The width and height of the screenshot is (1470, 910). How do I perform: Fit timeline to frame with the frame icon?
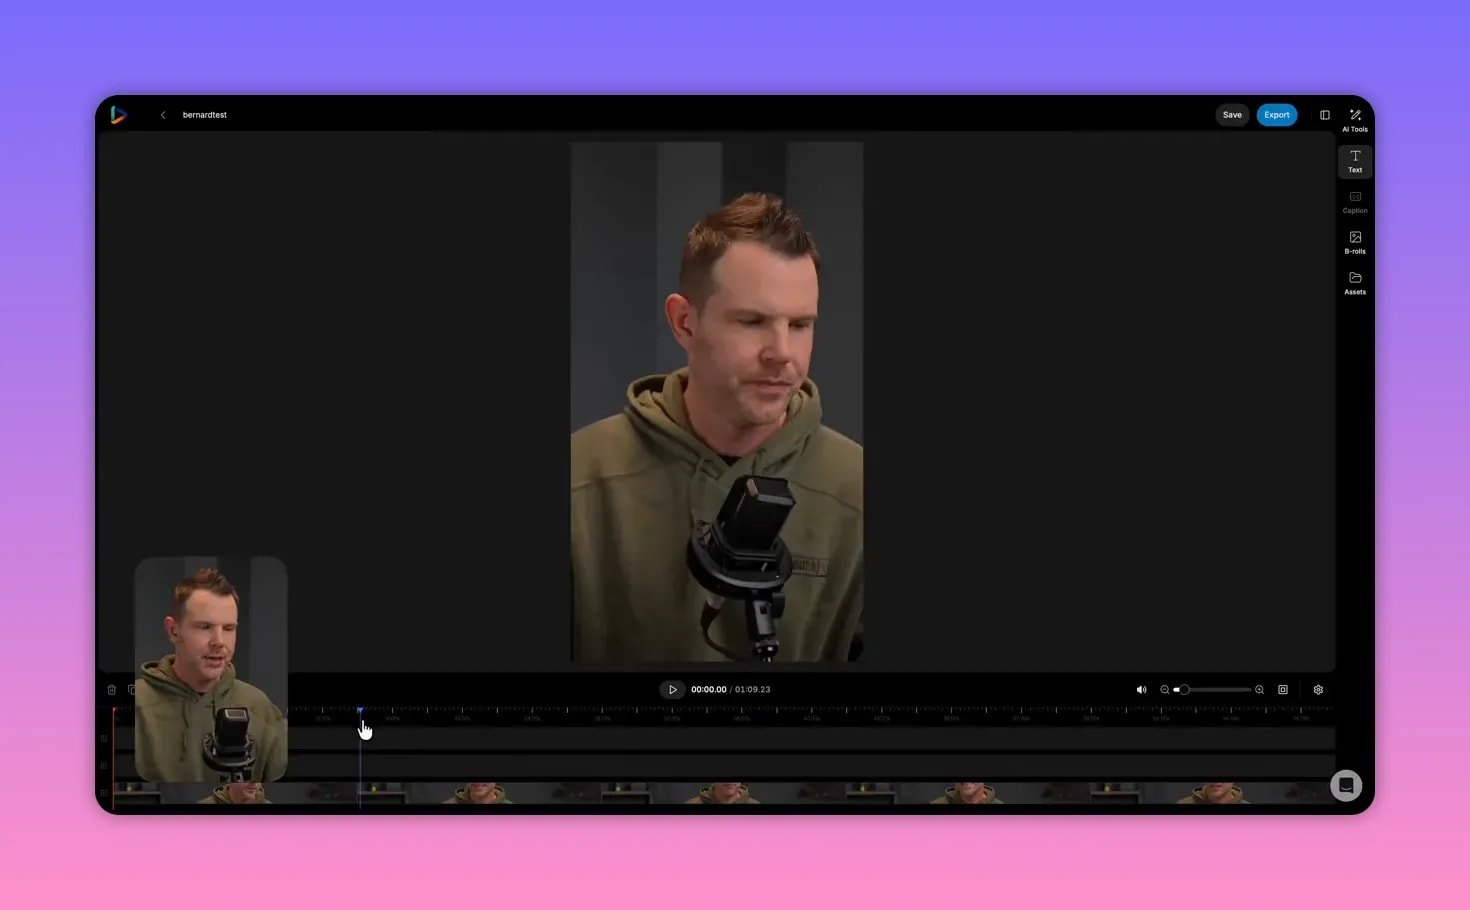[1283, 689]
